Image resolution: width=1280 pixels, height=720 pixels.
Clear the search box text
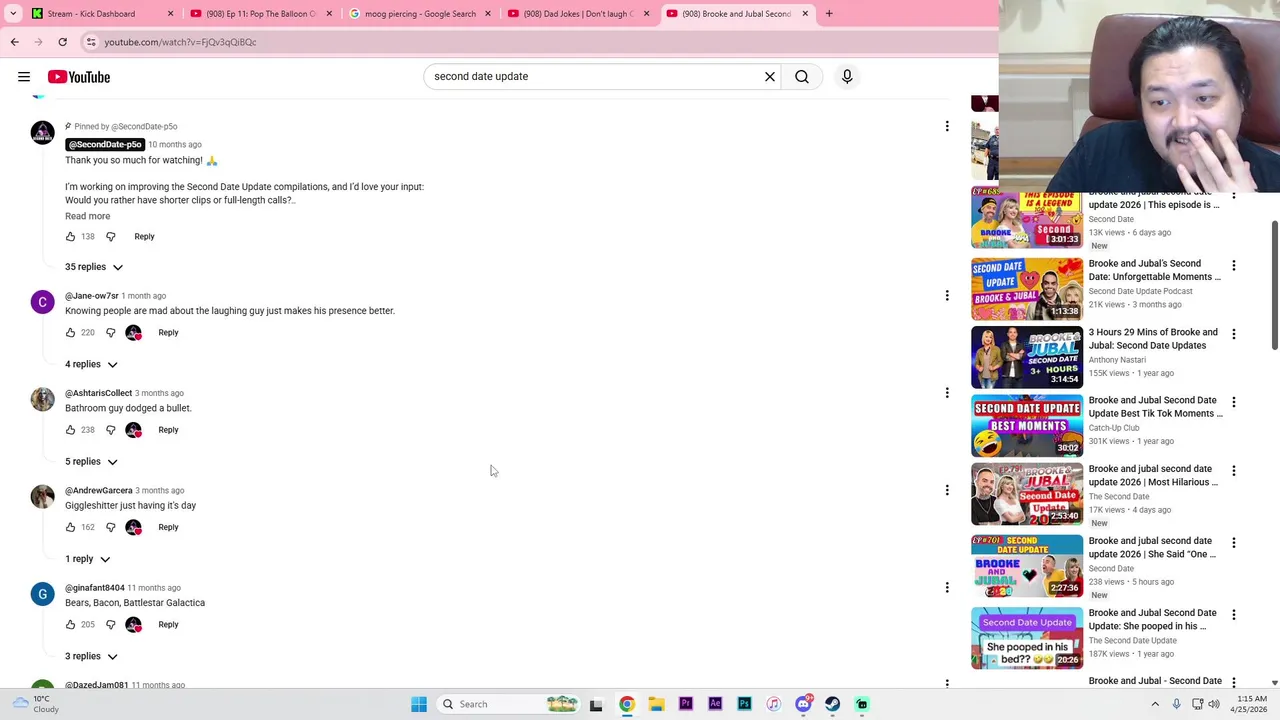click(770, 76)
